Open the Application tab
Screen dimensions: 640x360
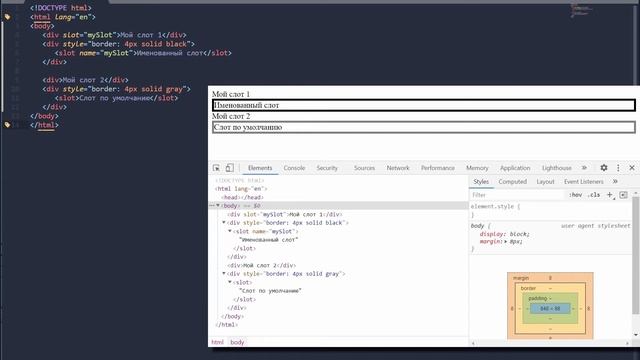pos(515,168)
